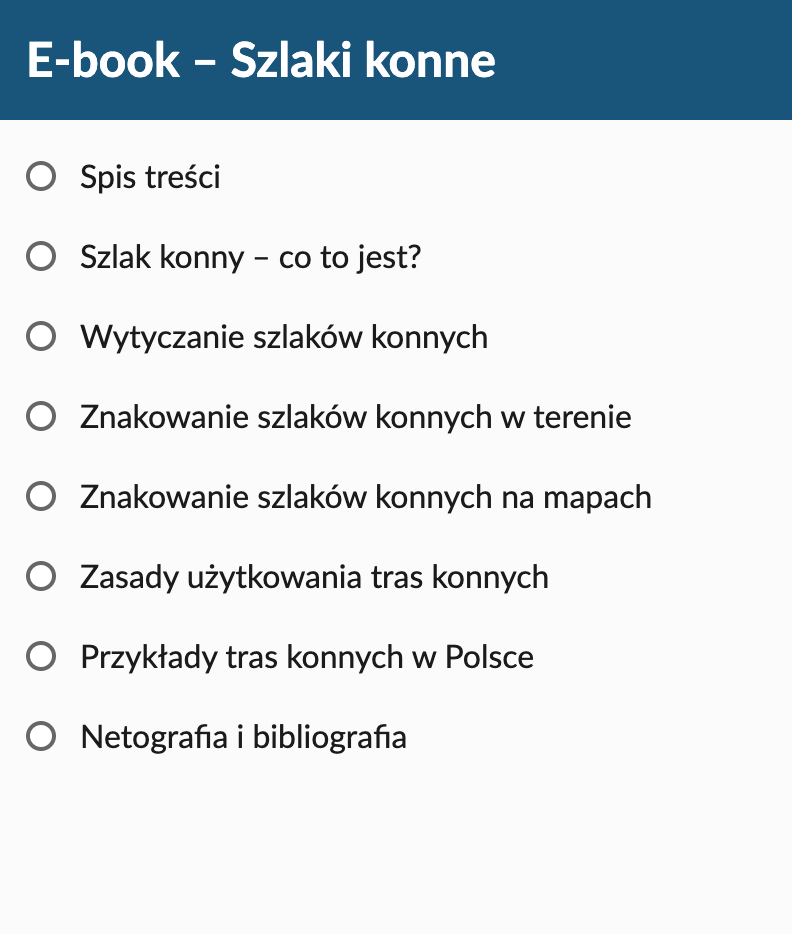Select the radio button for Spis treści
This screenshot has width=792, height=934.
tap(41, 176)
